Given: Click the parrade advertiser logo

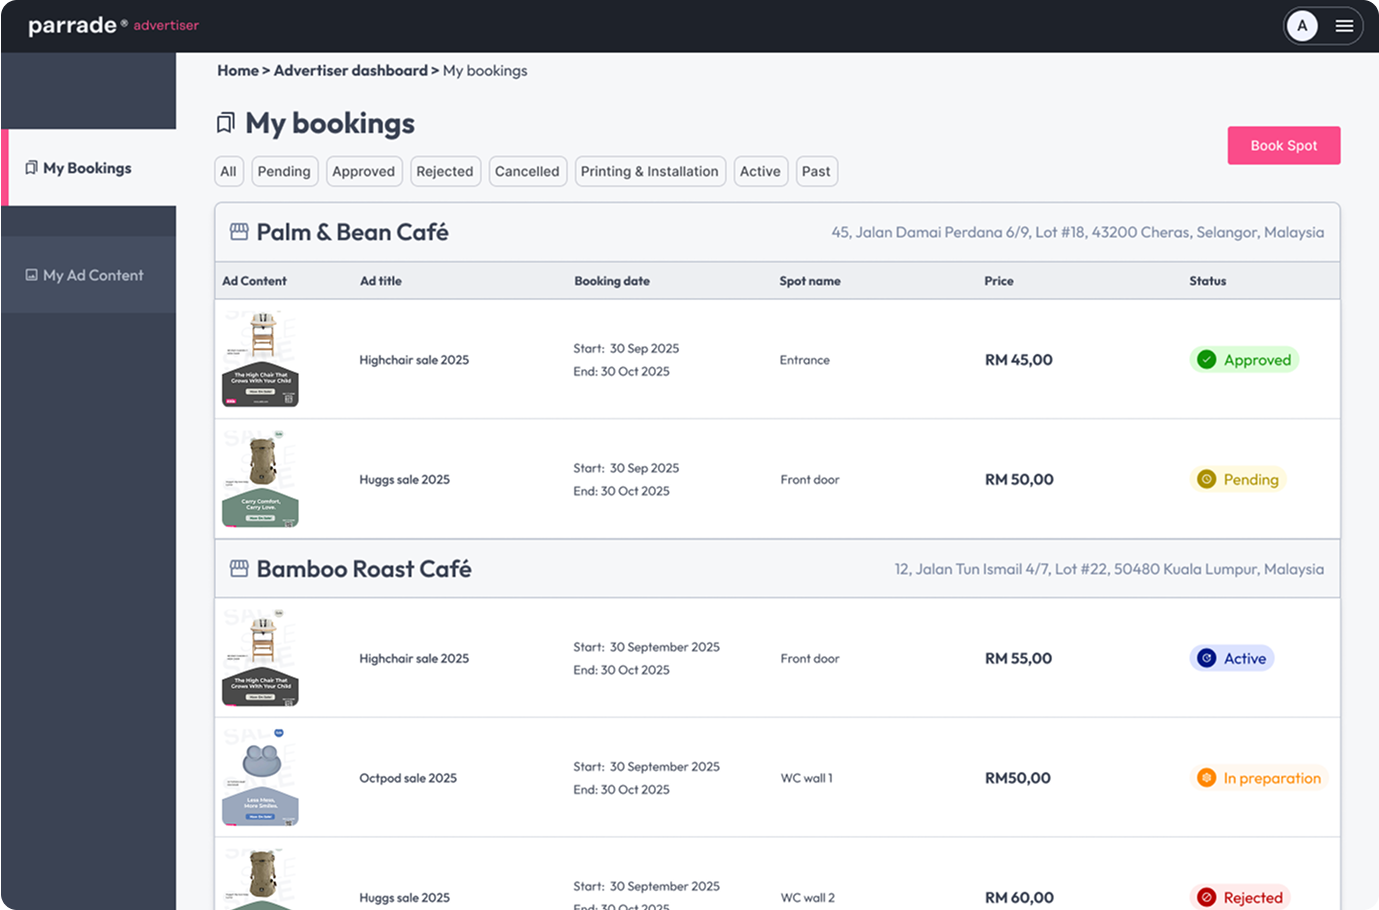Looking at the screenshot, I should [x=112, y=25].
